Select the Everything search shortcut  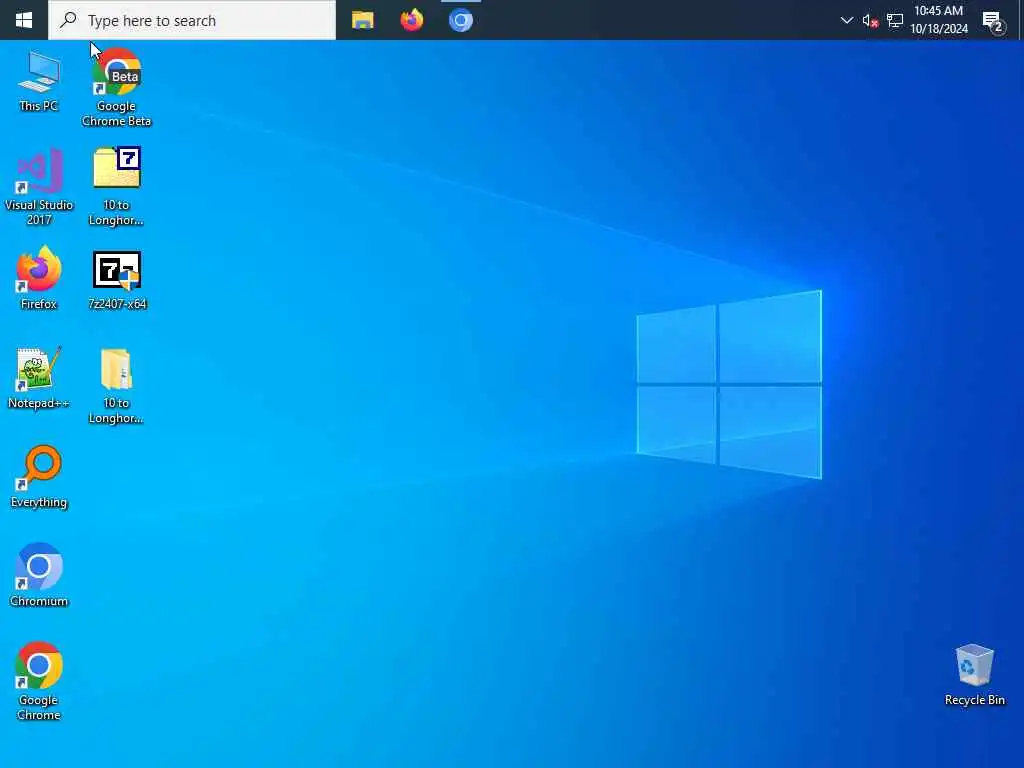tap(39, 477)
